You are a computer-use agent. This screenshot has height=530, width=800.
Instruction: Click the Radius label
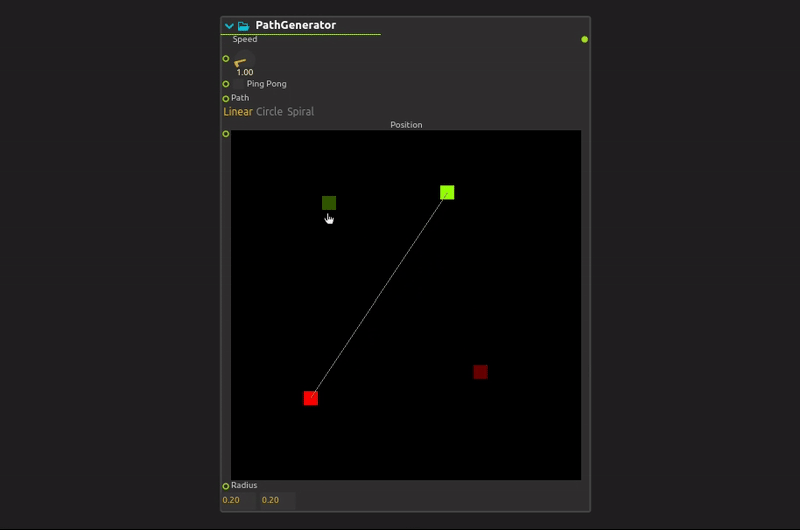[244, 485]
